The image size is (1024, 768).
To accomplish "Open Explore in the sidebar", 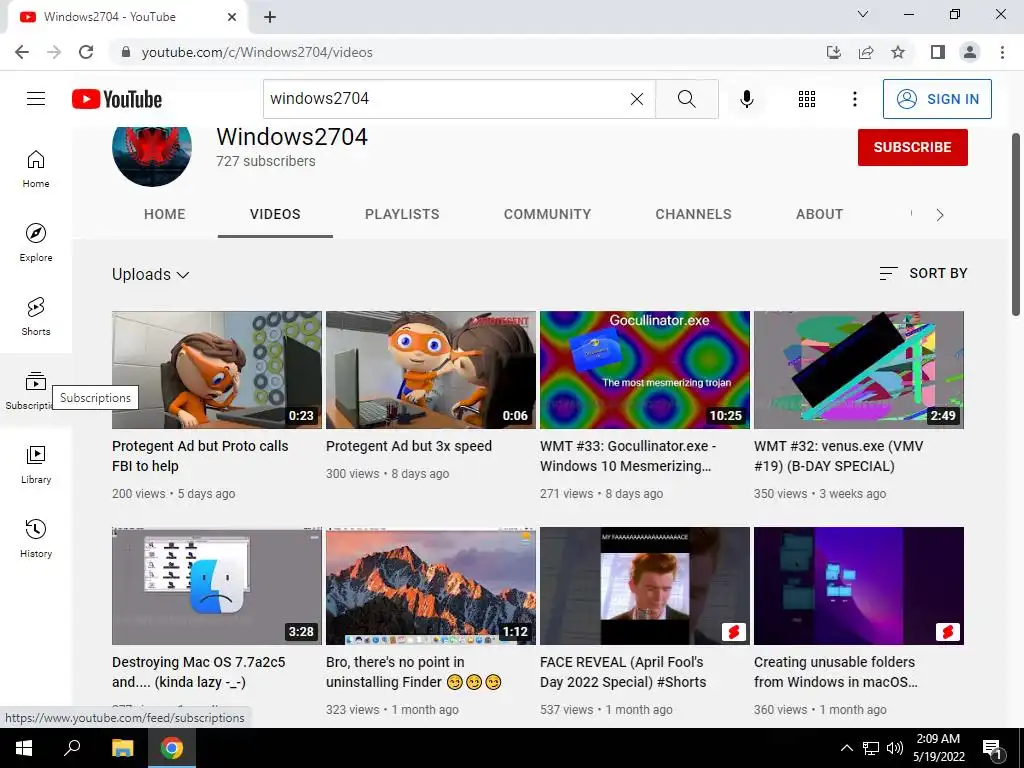I will tap(36, 242).
